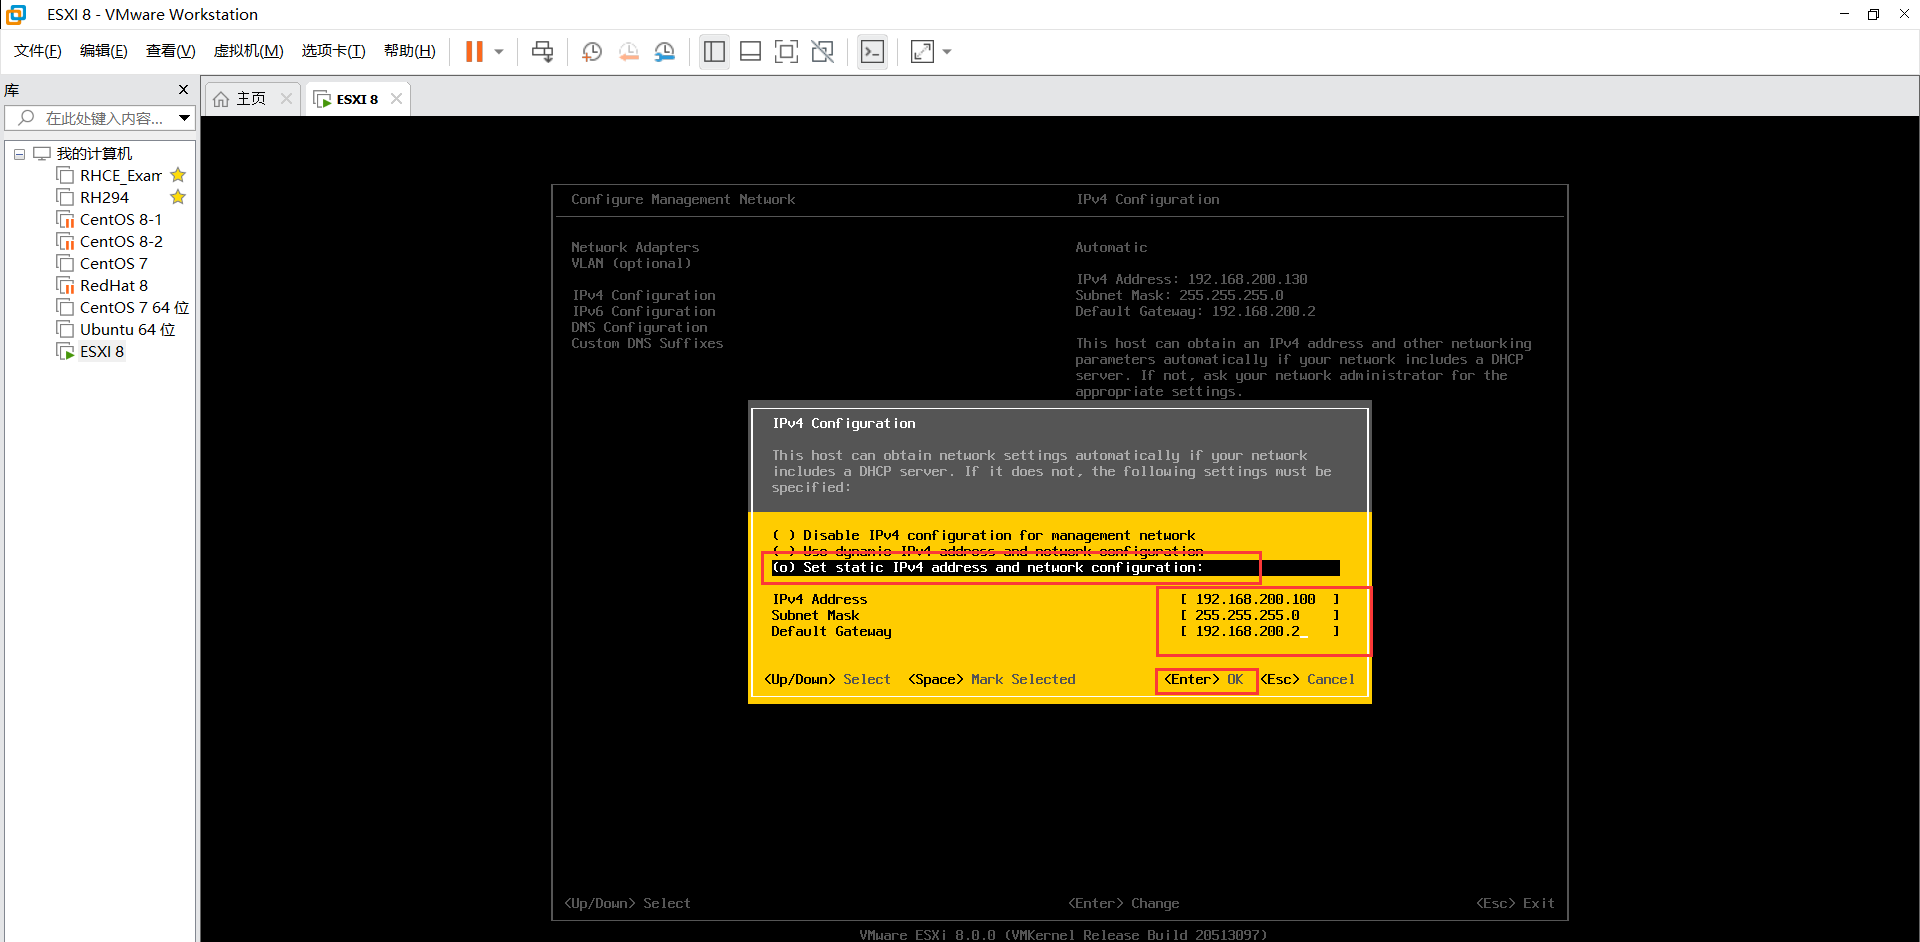The width and height of the screenshot is (1920, 942).
Task: Open the 文件(F) menu
Action: click(38, 51)
